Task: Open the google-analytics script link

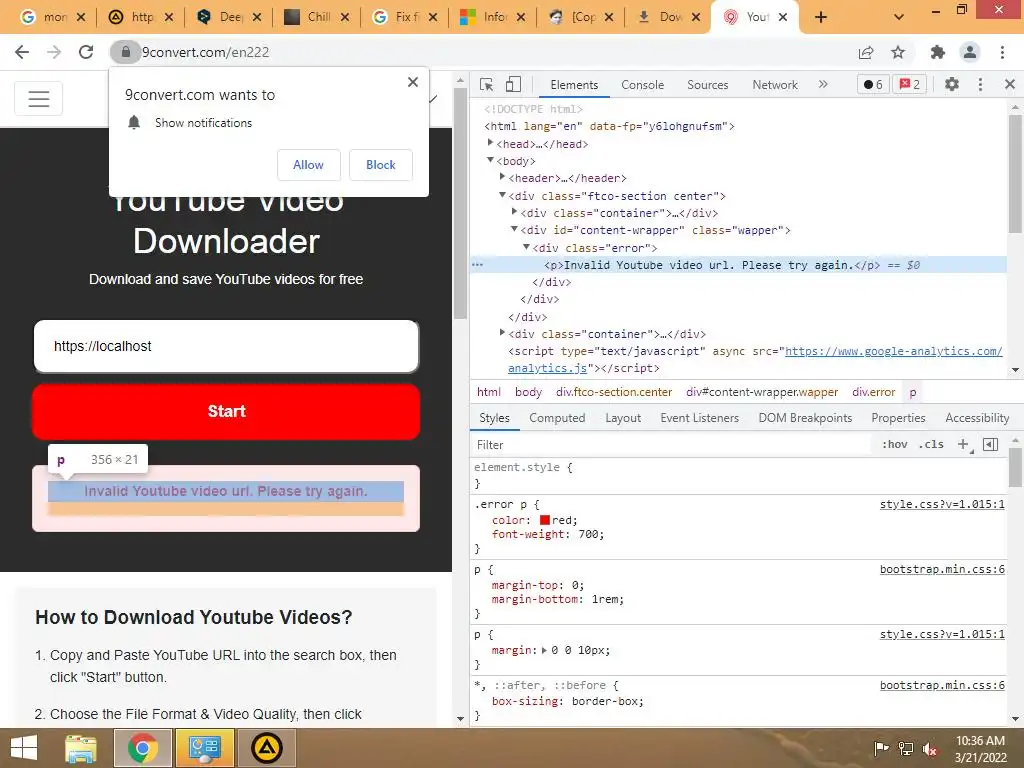Action: [893, 351]
